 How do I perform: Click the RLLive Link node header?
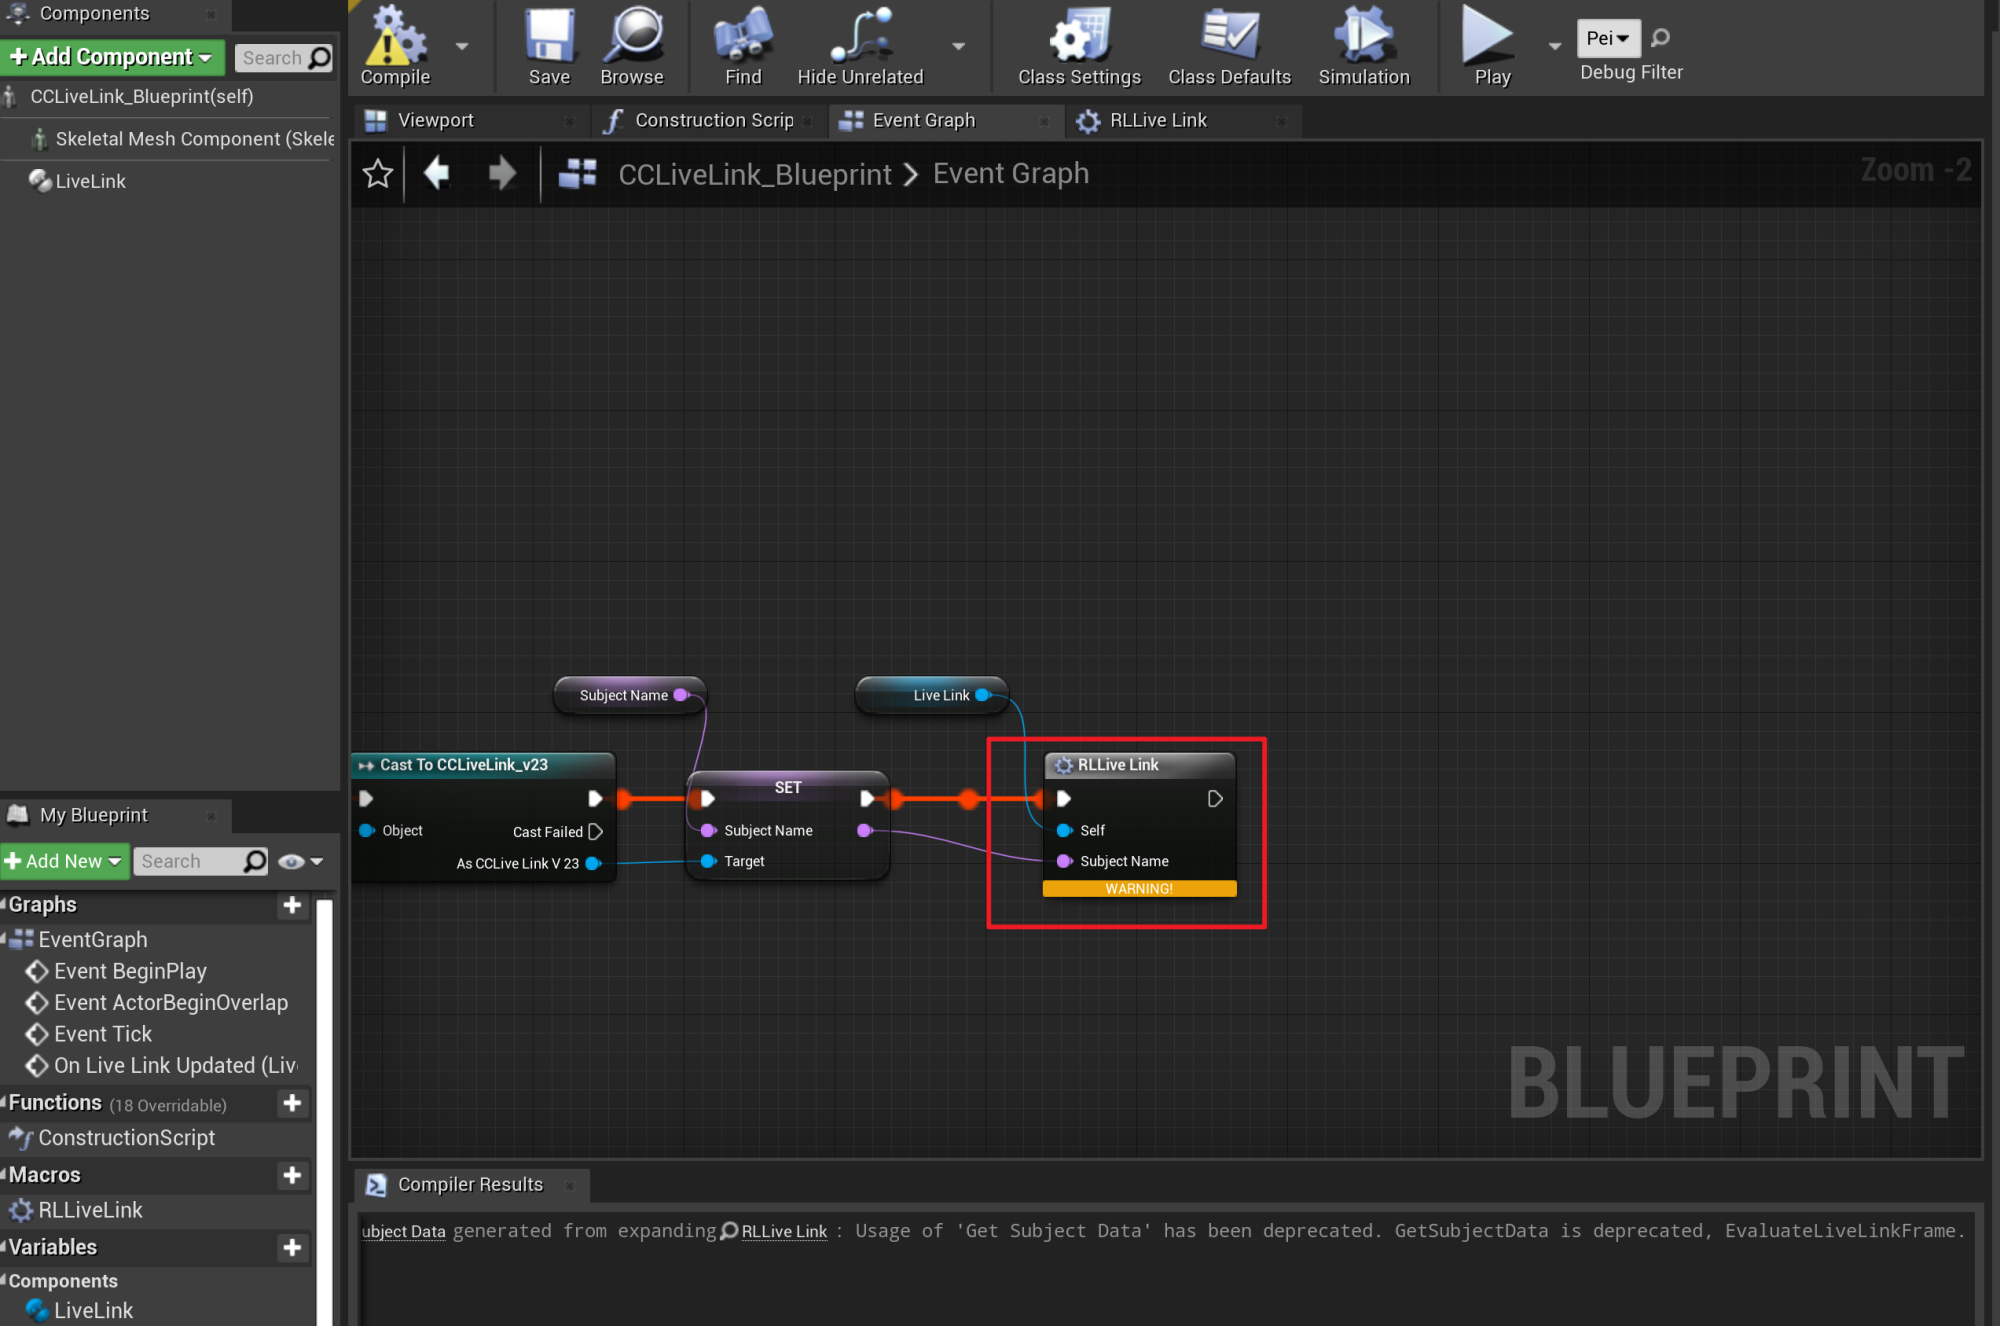pyautogui.click(x=1139, y=765)
